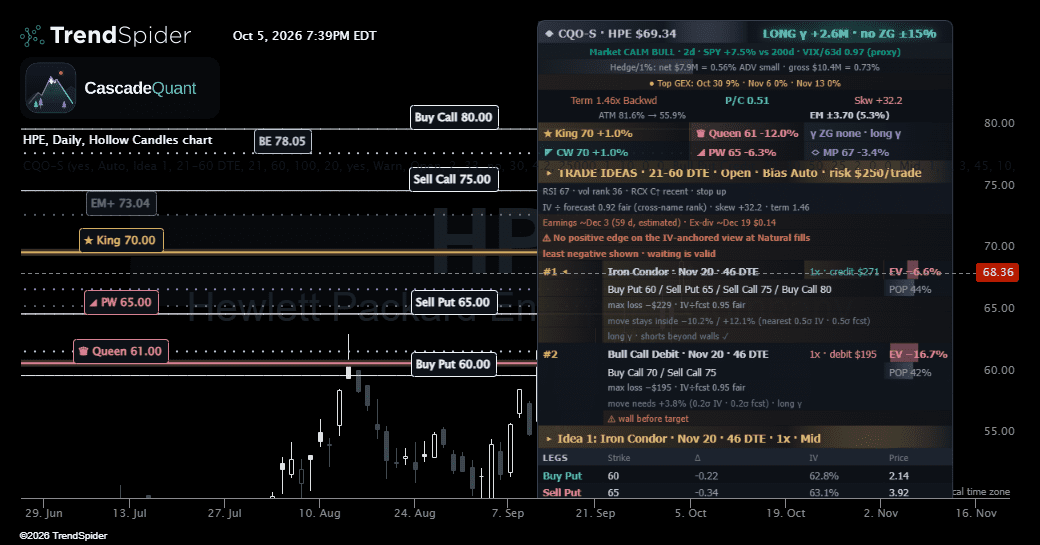Screen dimensions: 1040x545
Task: Click the P/C 0.51 value
Action: (x=747, y=101)
